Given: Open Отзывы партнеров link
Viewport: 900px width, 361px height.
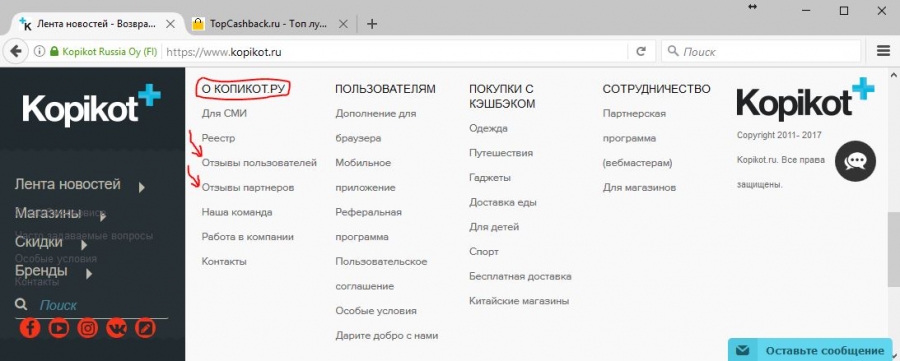Looking at the screenshot, I should point(248,188).
